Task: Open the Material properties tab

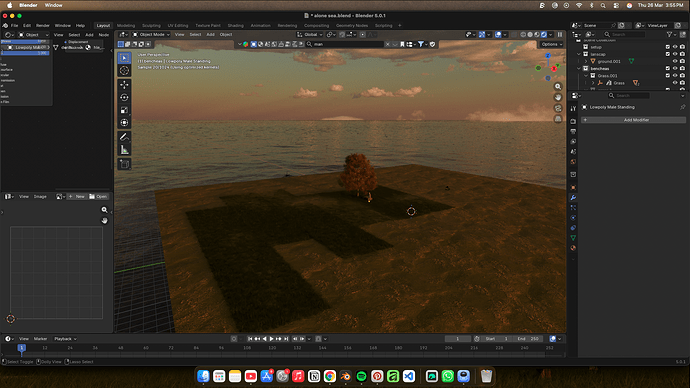Action: [x=573, y=248]
